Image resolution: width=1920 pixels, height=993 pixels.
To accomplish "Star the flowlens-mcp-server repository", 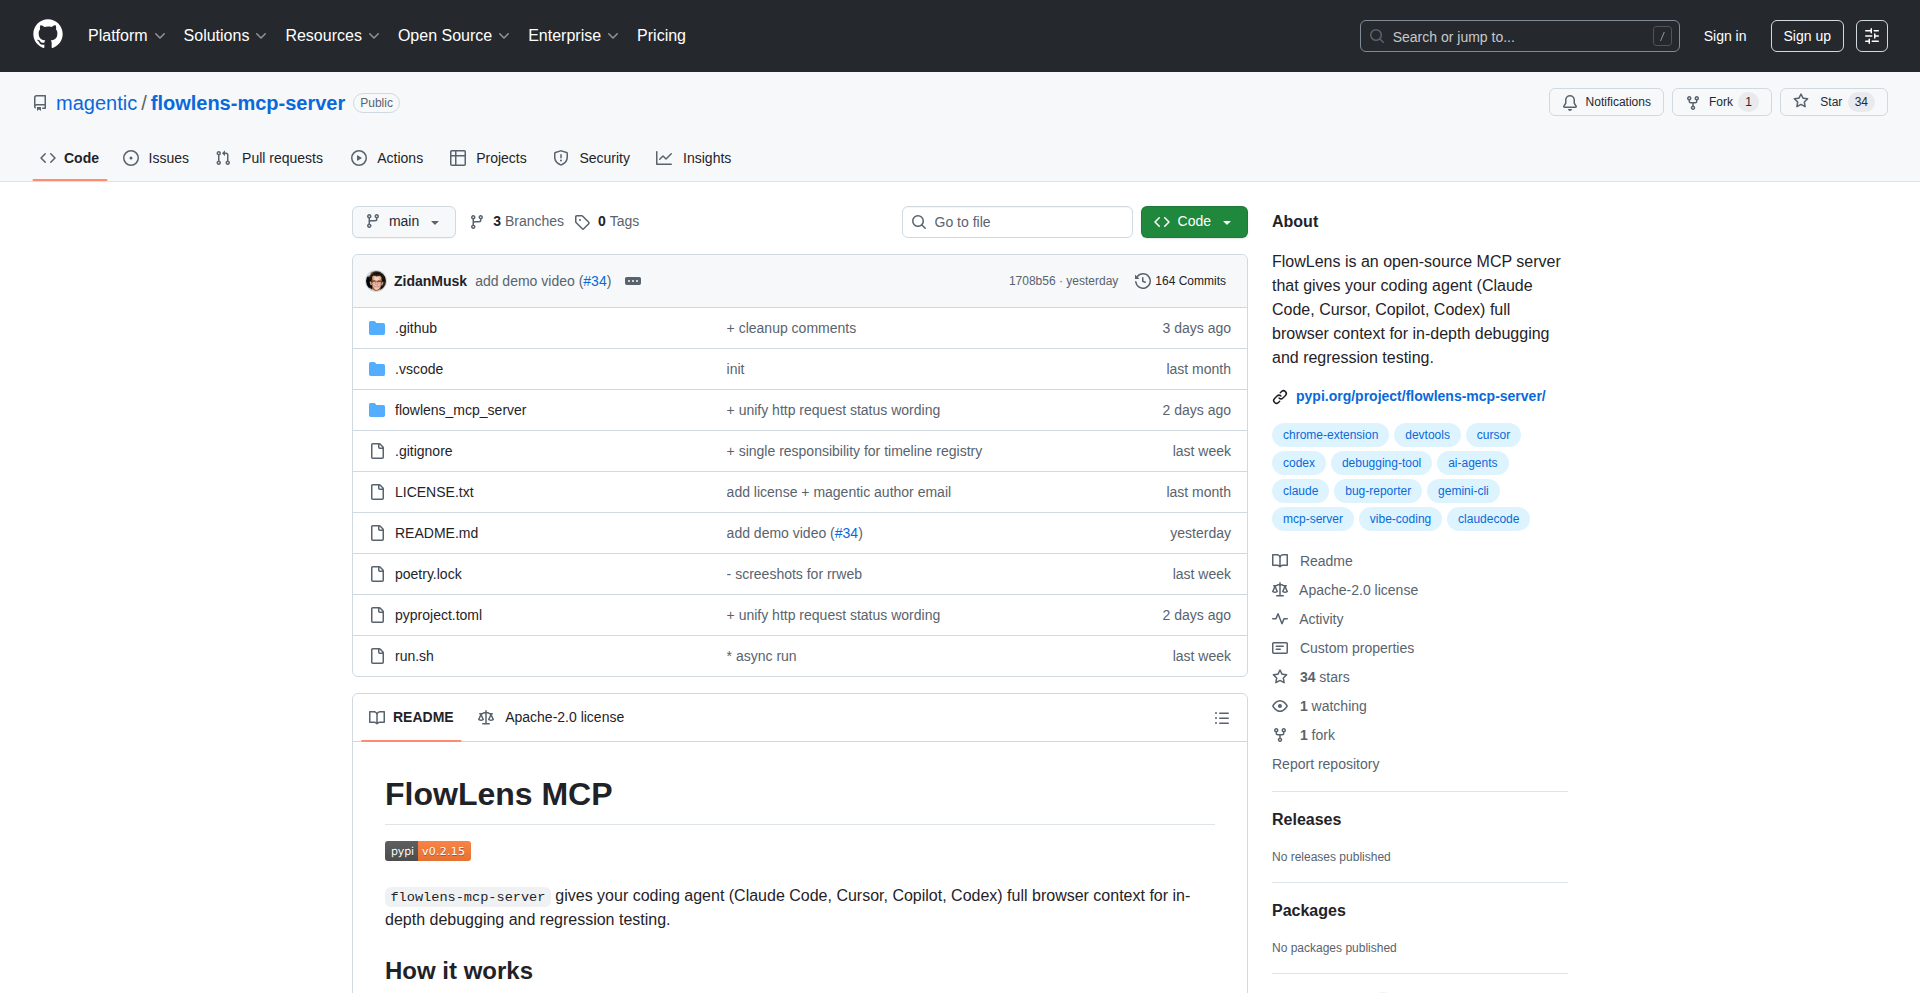I will tap(1832, 101).
